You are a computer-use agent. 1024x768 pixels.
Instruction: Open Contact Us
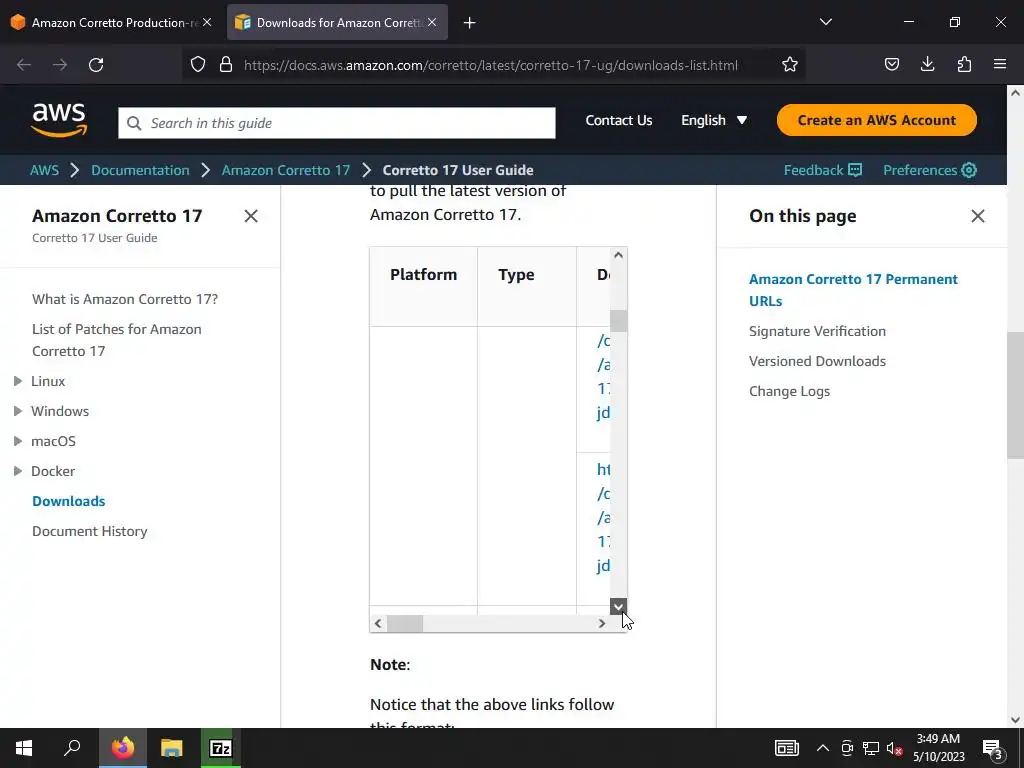click(x=618, y=120)
